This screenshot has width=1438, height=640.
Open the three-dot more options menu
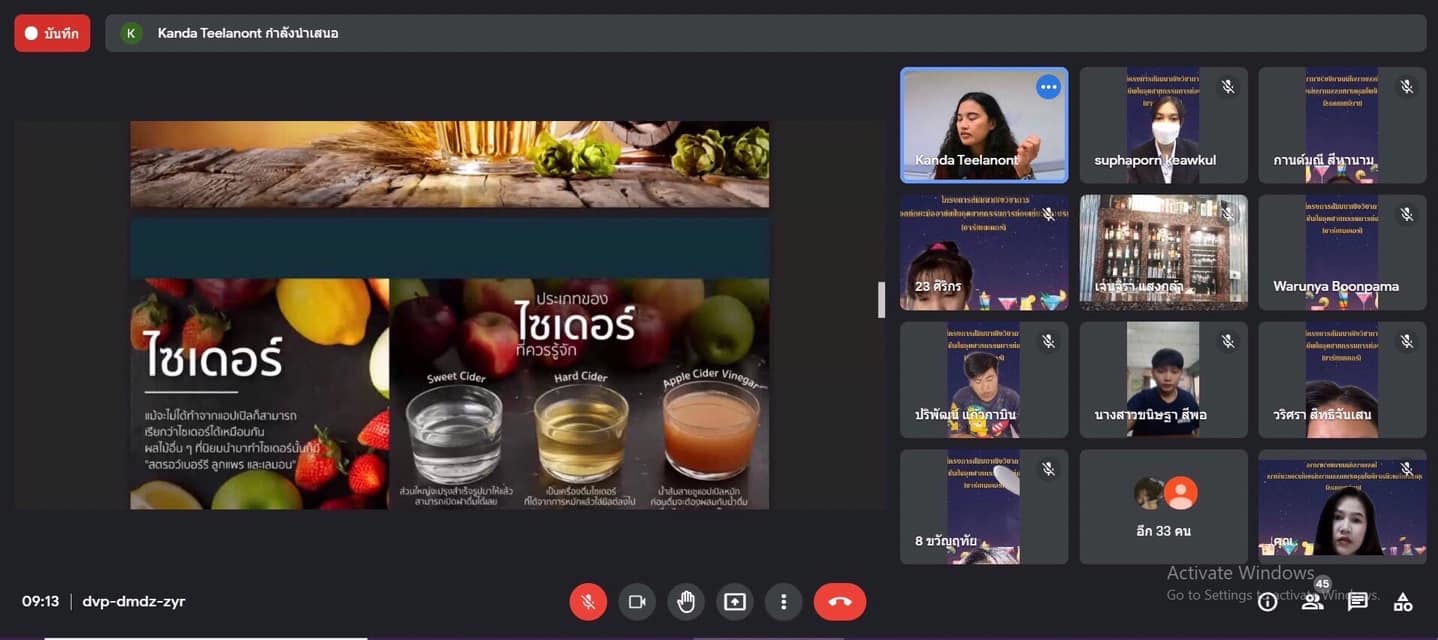[783, 602]
